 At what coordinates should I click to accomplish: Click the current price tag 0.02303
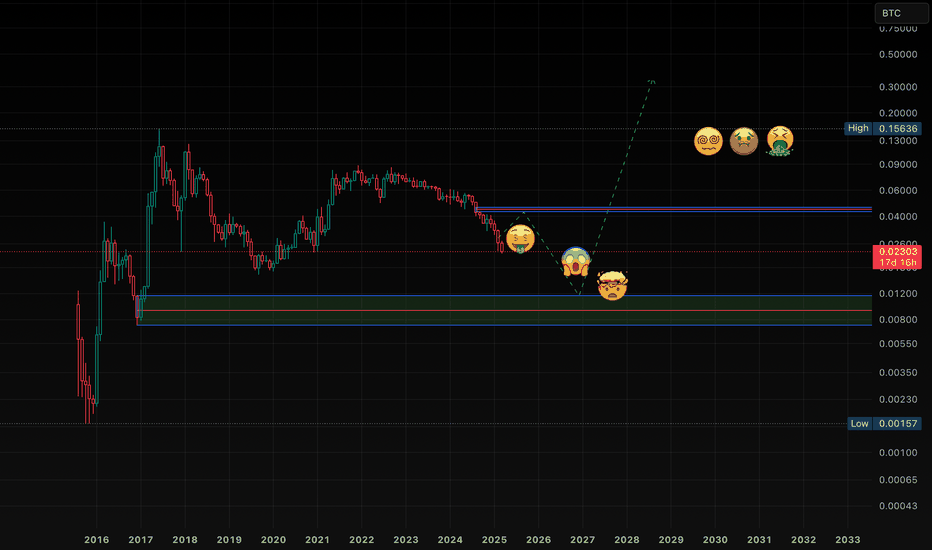[x=898, y=252]
